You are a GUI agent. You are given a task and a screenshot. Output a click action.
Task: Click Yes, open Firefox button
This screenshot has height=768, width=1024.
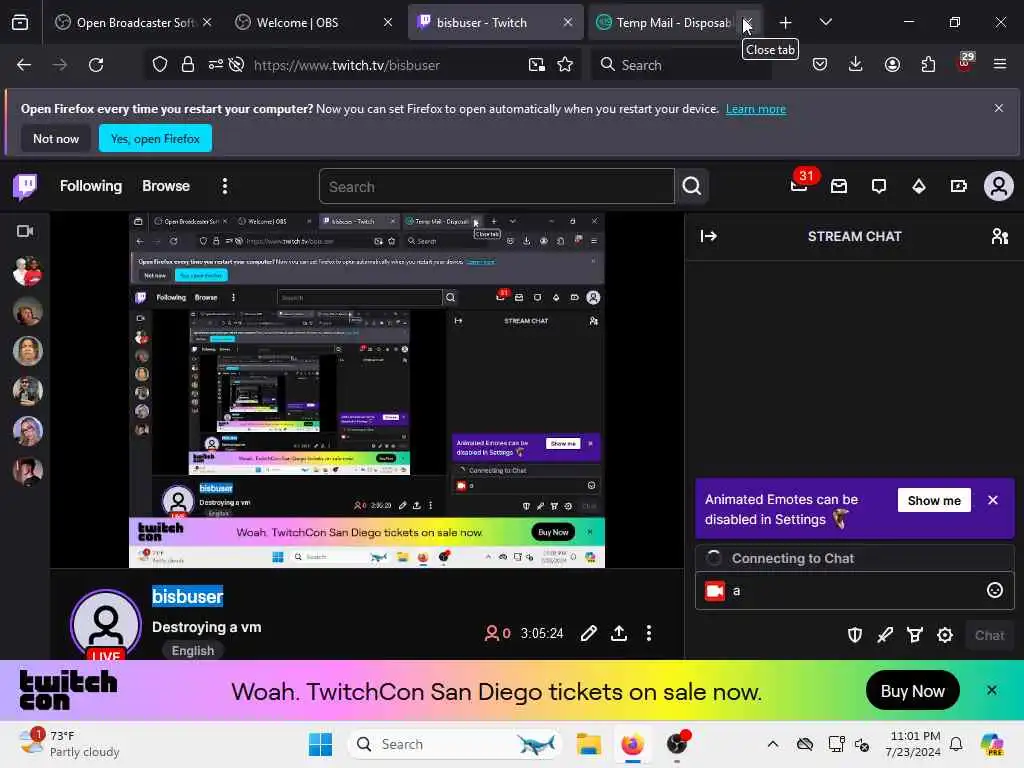pyautogui.click(x=155, y=138)
